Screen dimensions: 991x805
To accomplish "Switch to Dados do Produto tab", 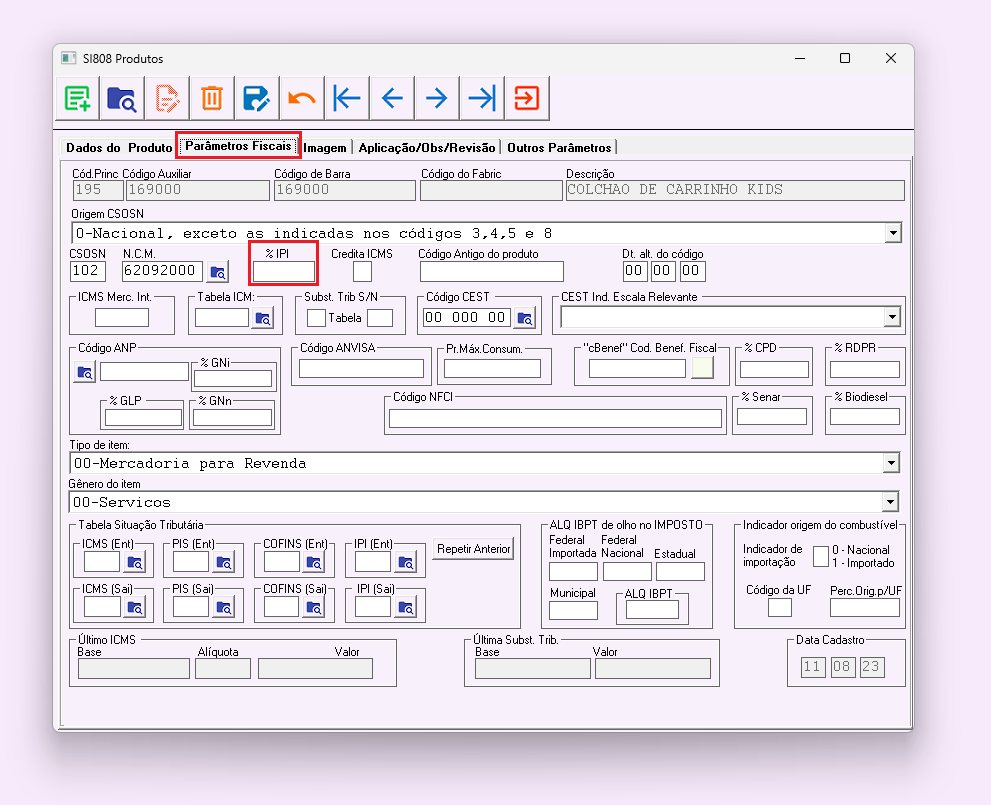I will pos(119,148).
